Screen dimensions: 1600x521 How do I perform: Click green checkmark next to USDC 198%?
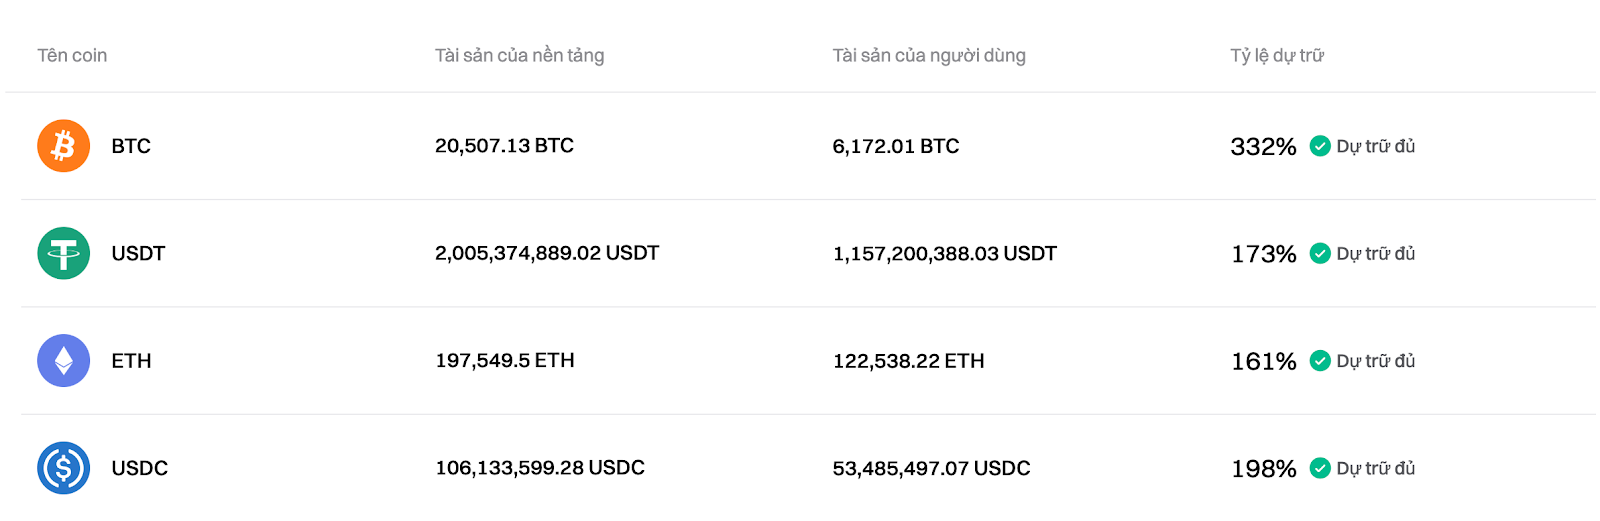pyautogui.click(x=1320, y=468)
